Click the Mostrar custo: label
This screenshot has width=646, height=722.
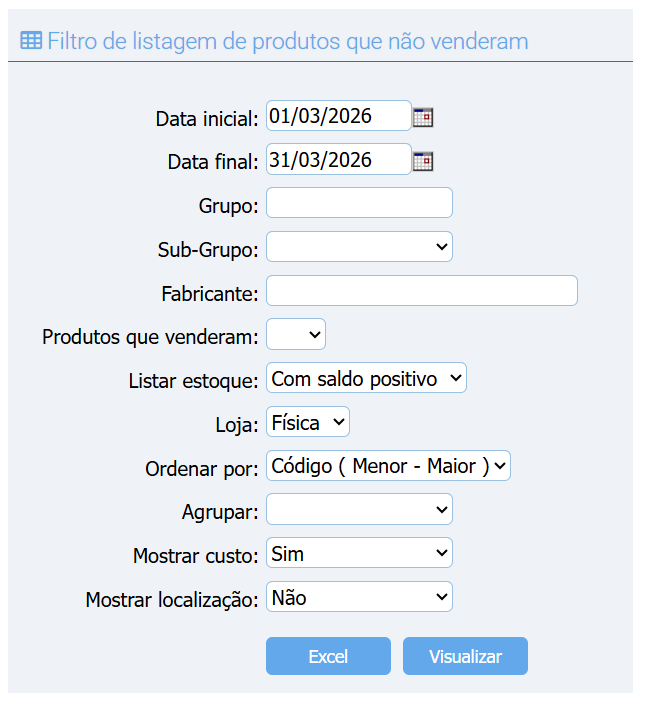[196, 556]
